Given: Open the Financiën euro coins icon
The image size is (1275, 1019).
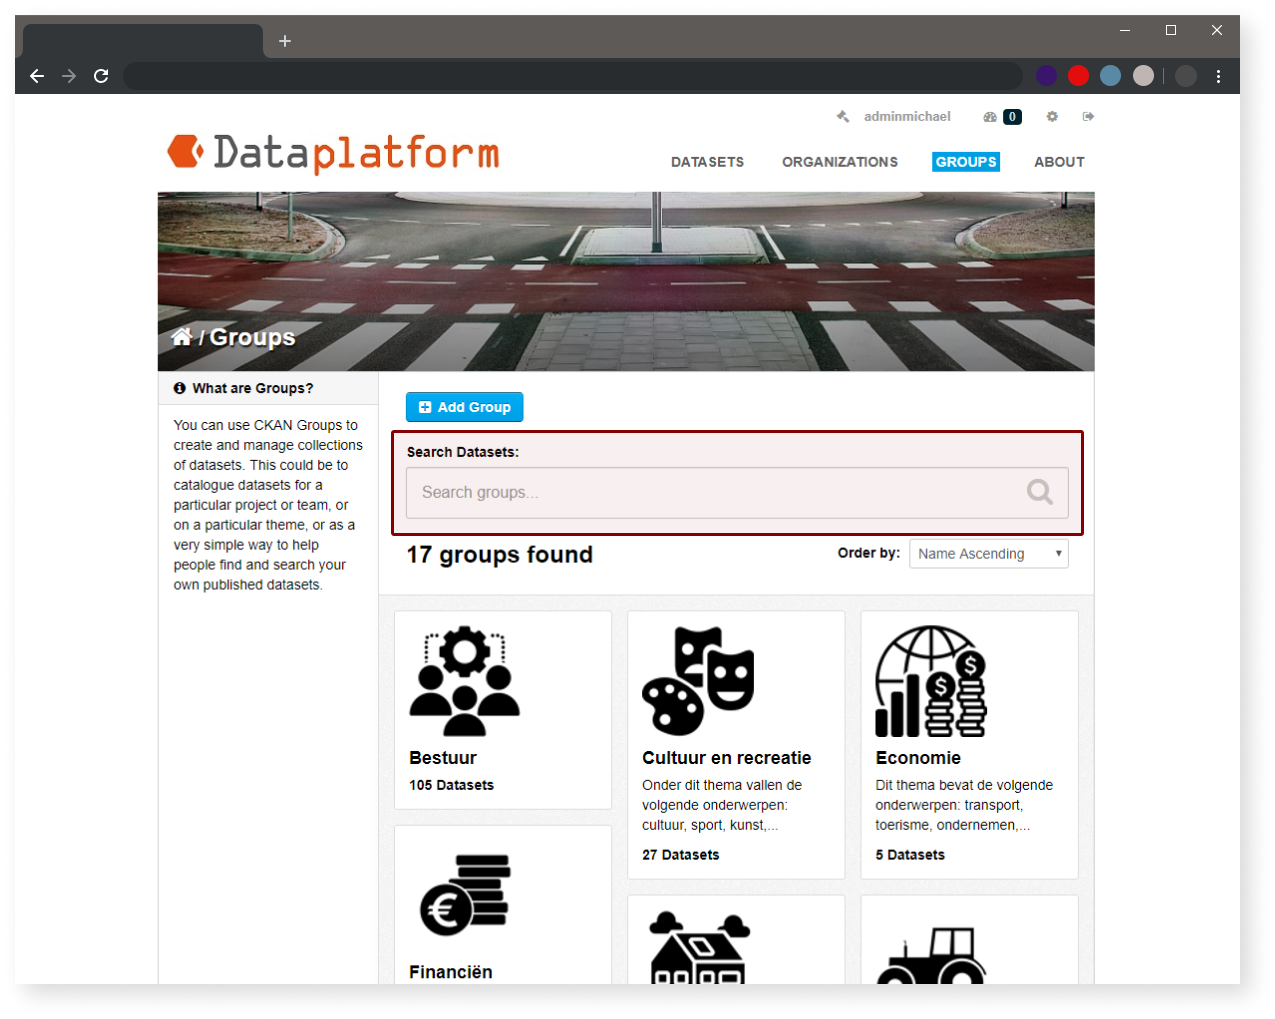Looking at the screenshot, I should tap(465, 895).
